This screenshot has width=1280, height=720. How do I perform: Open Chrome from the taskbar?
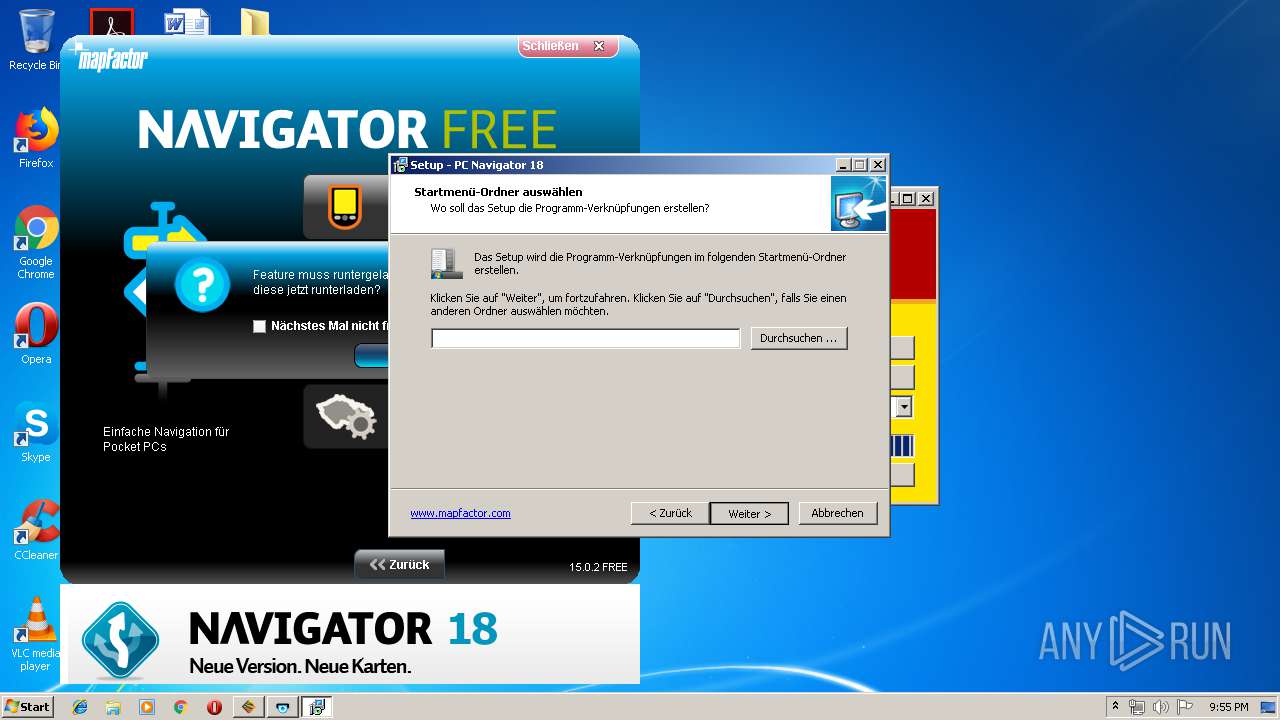tap(180, 707)
